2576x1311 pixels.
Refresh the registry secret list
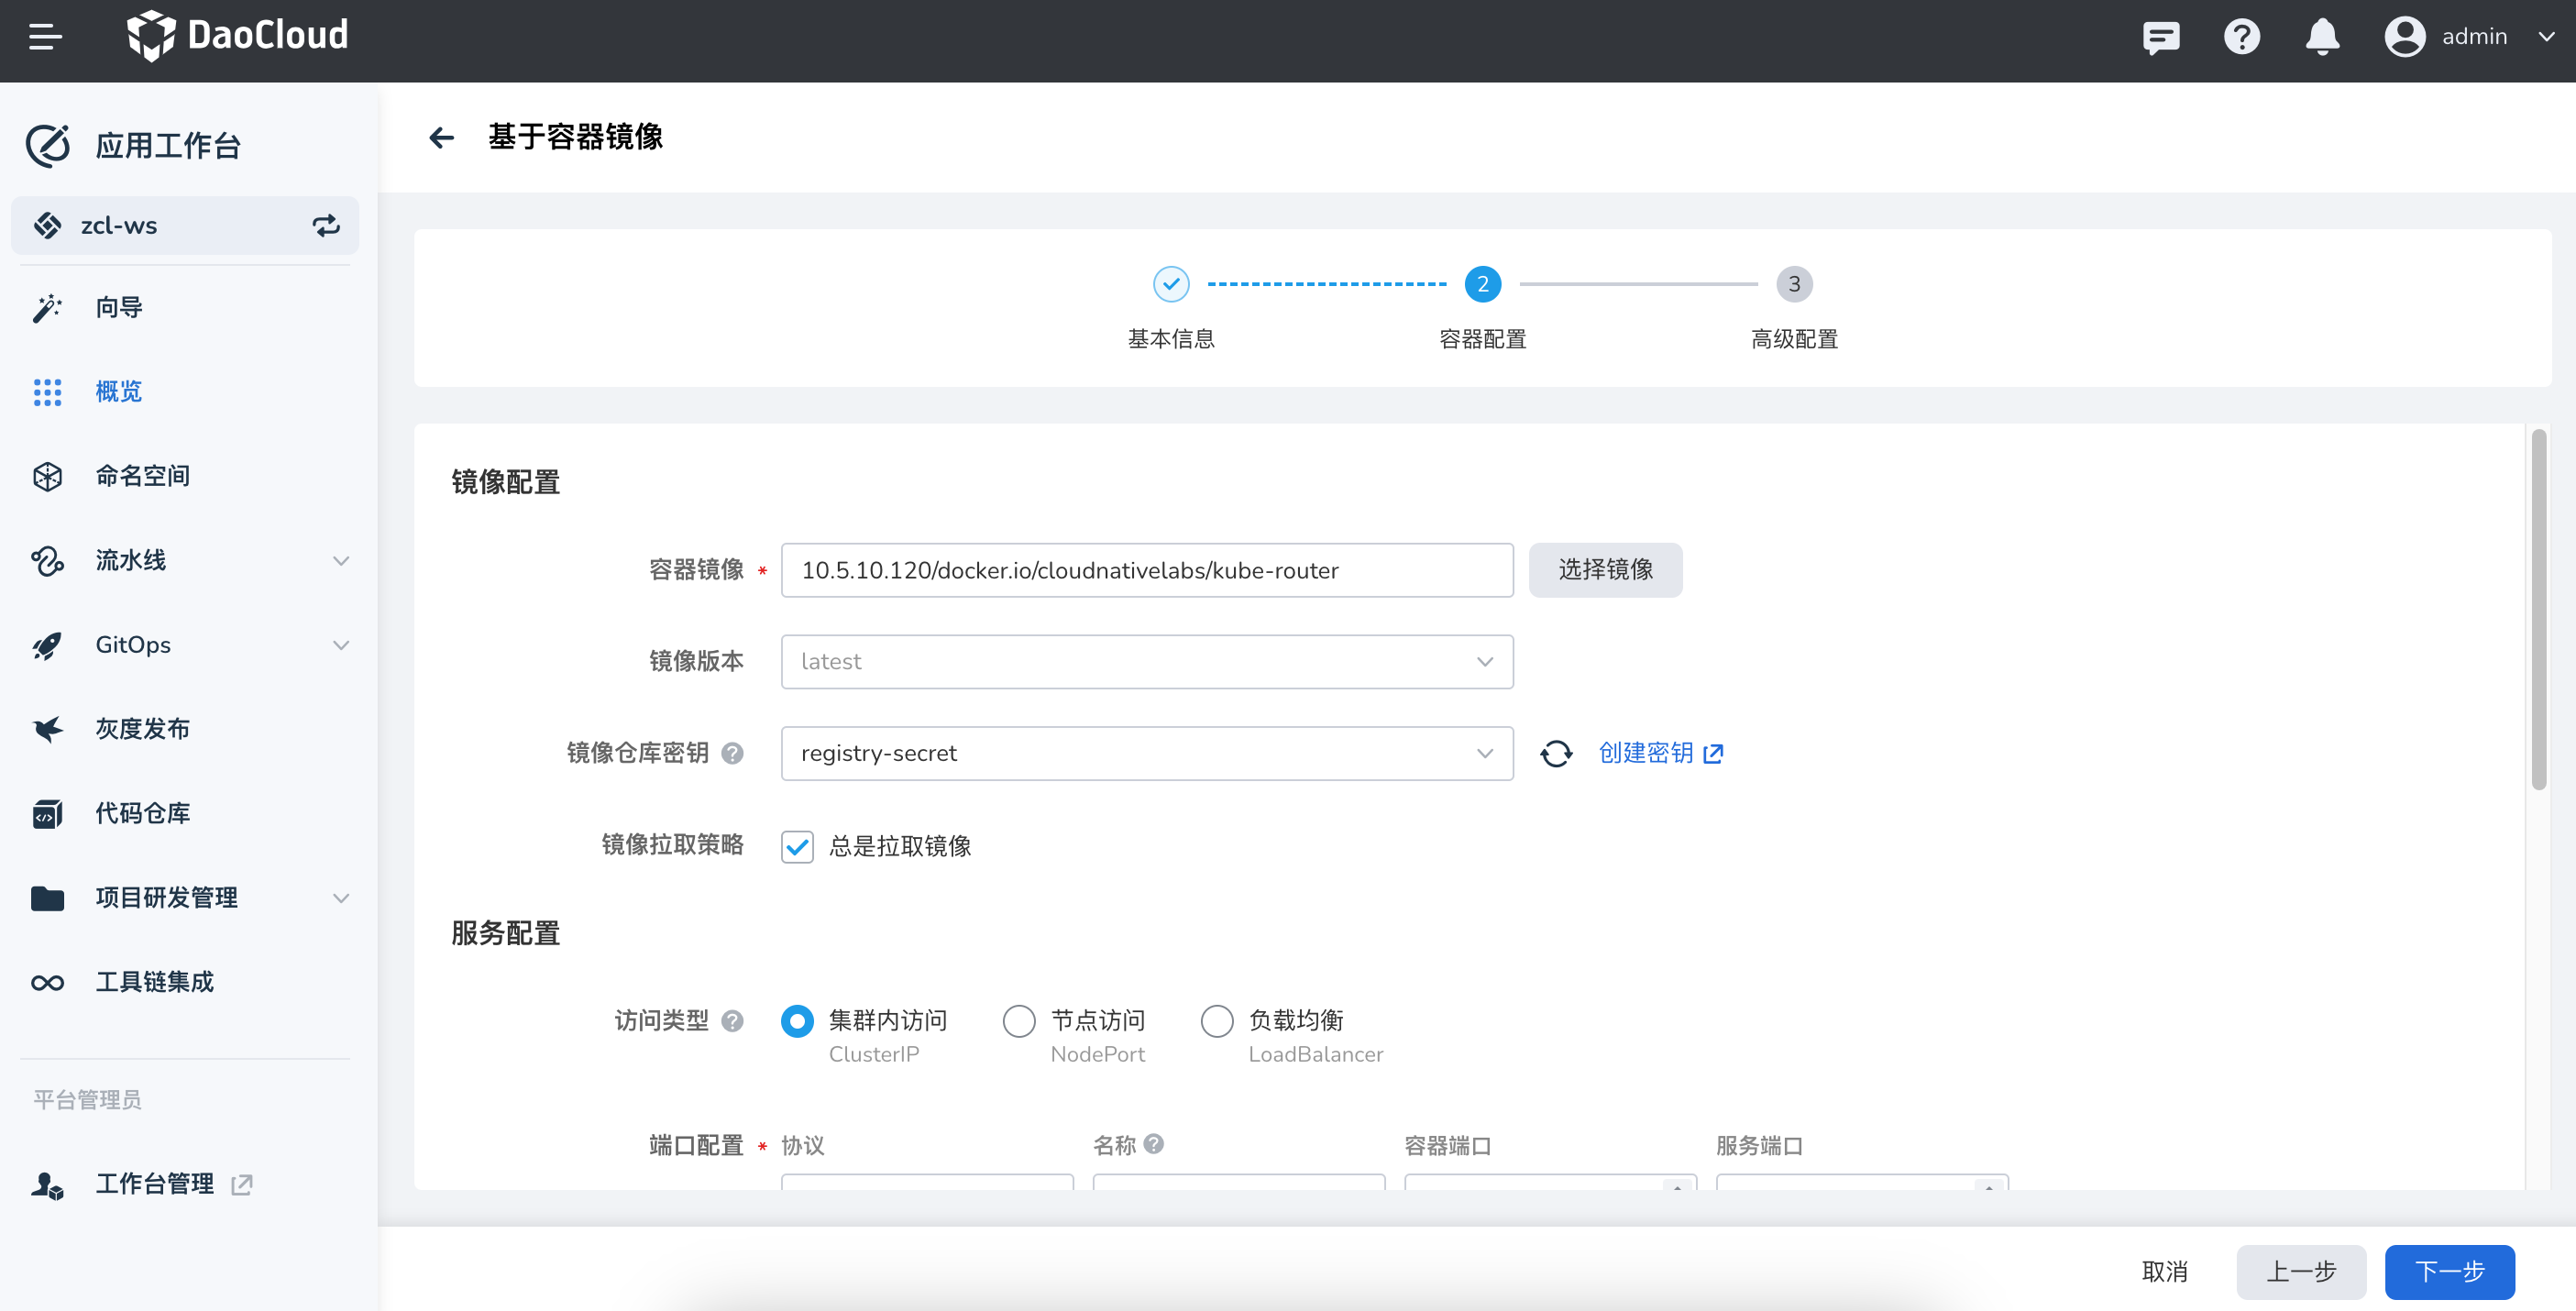tap(1556, 753)
